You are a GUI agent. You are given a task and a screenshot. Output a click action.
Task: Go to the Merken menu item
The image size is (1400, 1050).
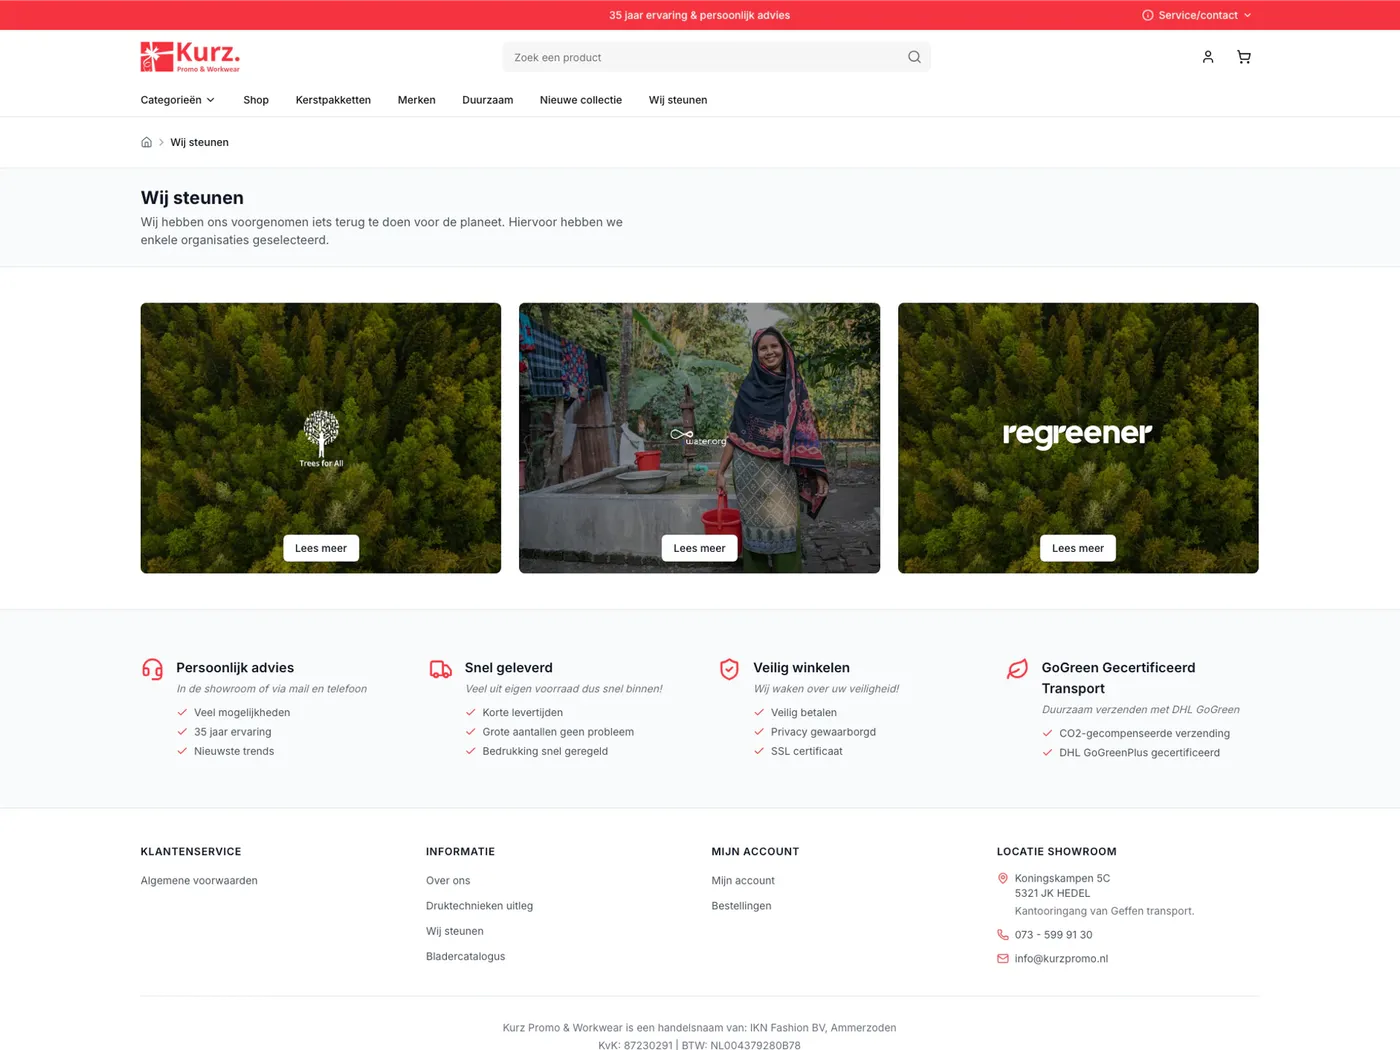416,100
